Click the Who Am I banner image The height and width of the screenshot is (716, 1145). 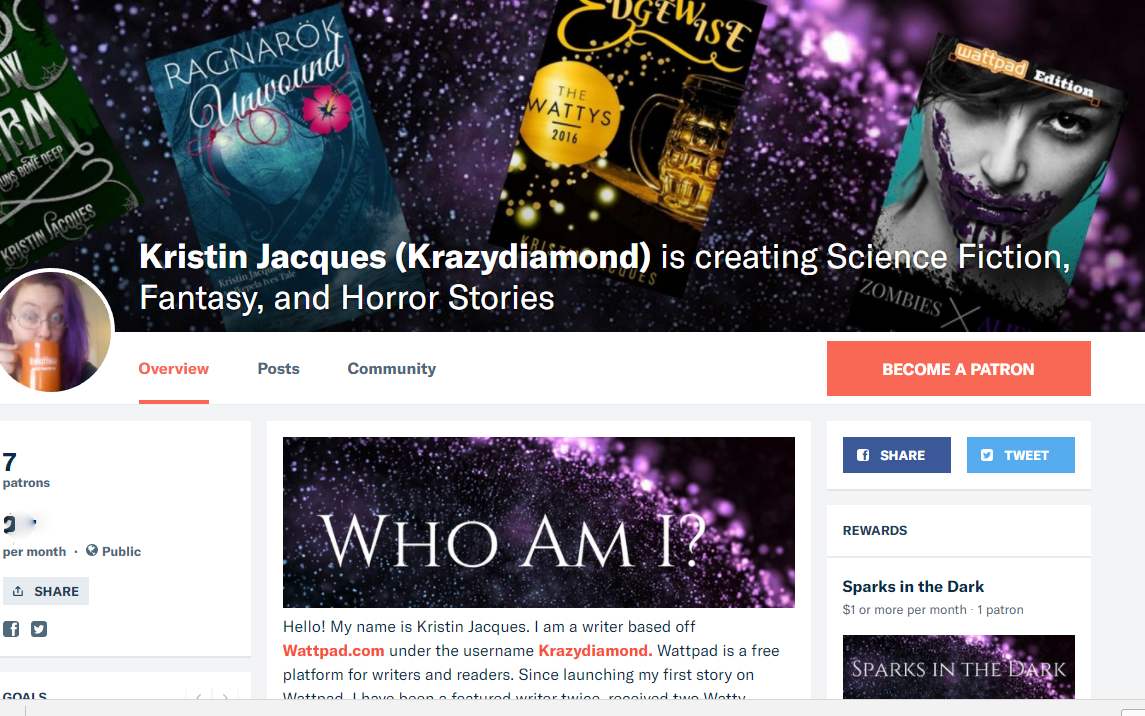(x=538, y=523)
